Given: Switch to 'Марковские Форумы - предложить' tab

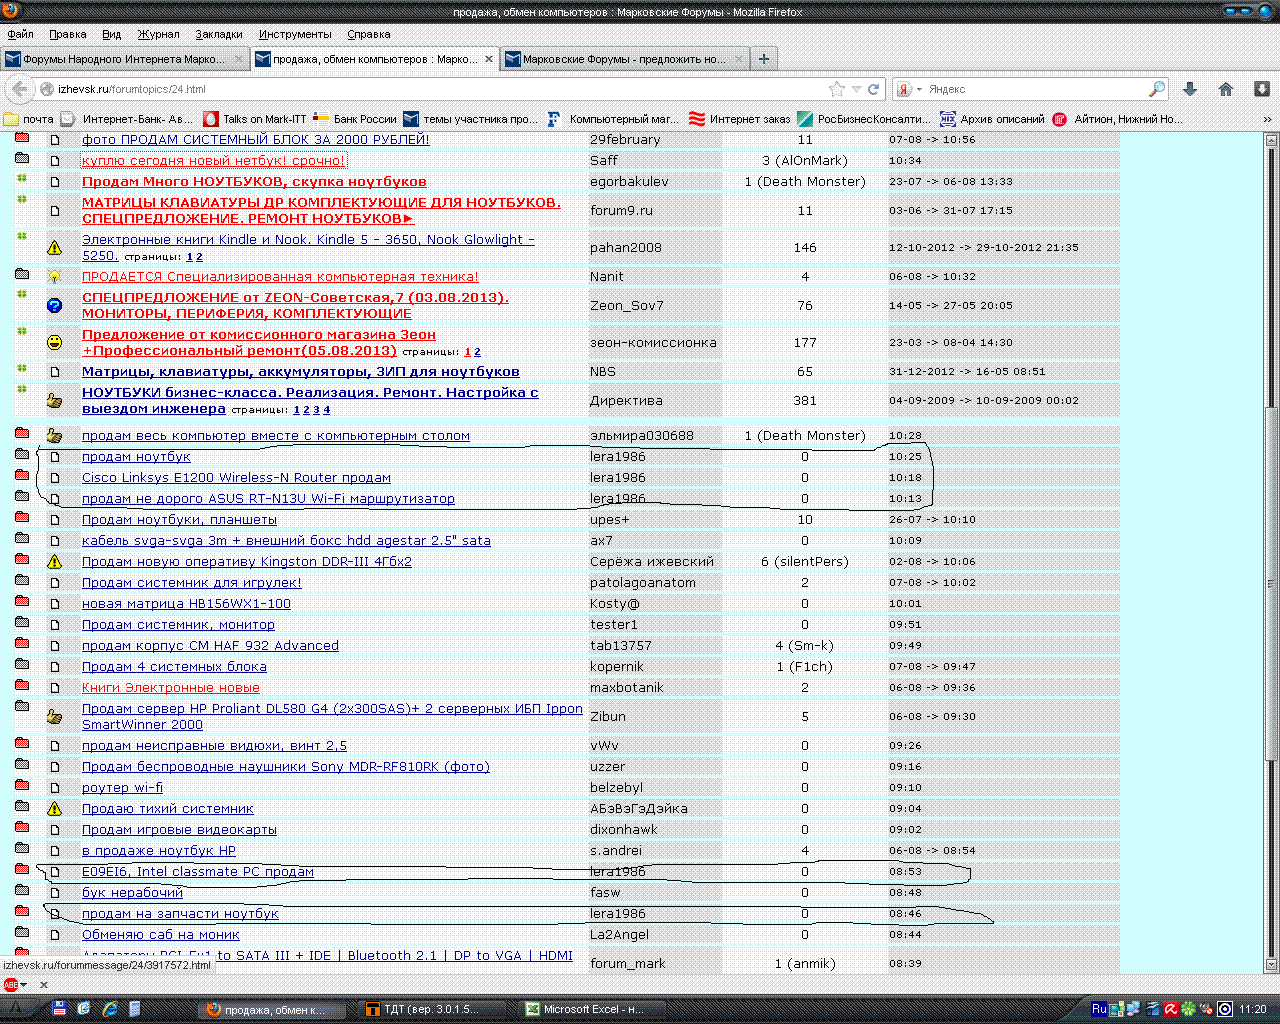Looking at the screenshot, I should tap(624, 59).
